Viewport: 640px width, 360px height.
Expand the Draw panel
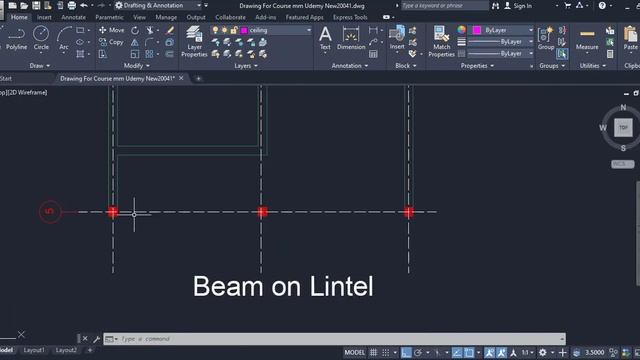click(40, 65)
